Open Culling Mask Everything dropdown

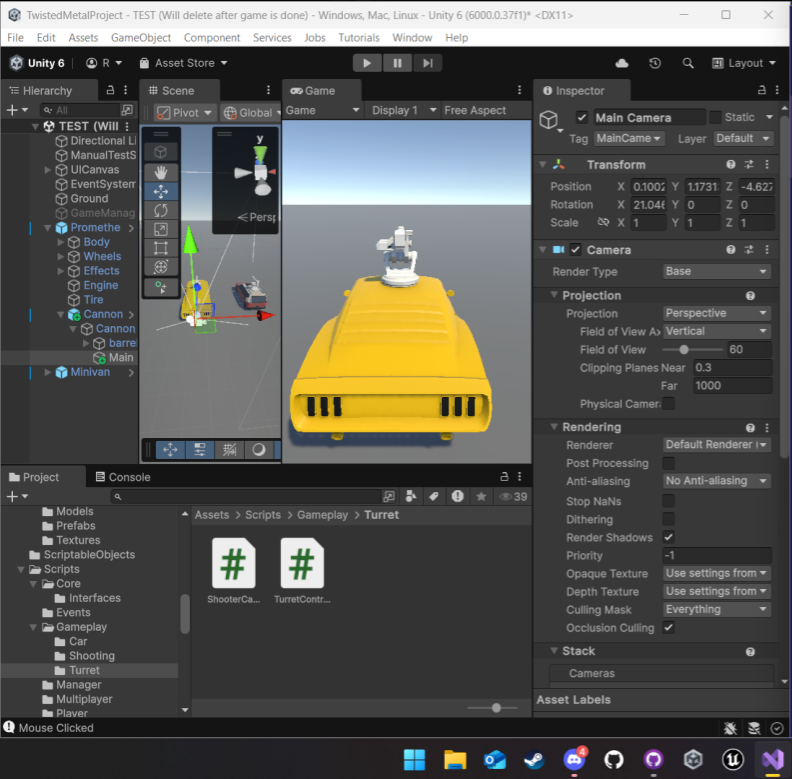716,609
